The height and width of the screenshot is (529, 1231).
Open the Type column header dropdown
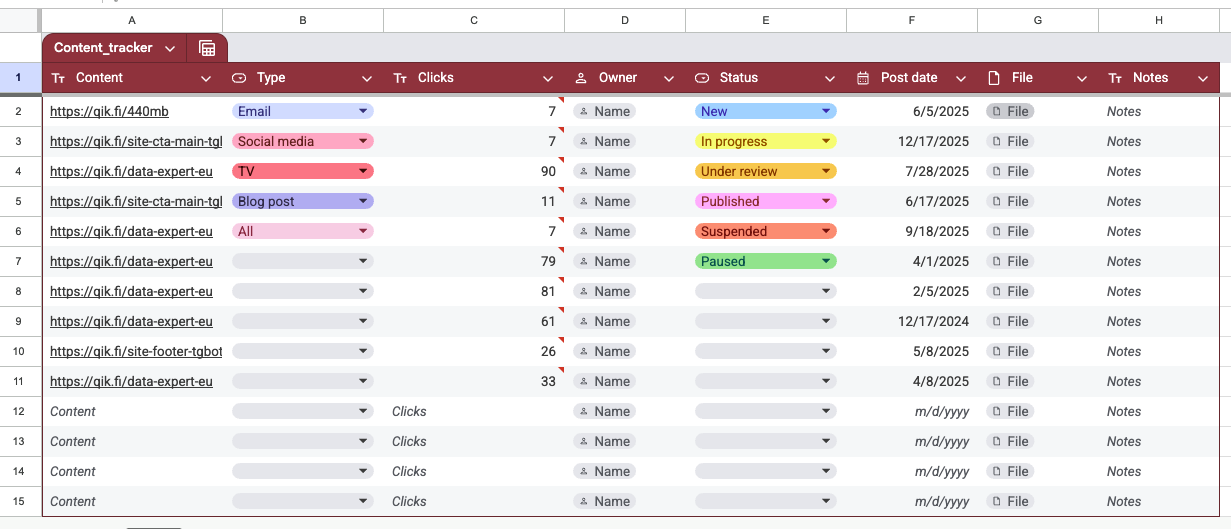[367, 78]
